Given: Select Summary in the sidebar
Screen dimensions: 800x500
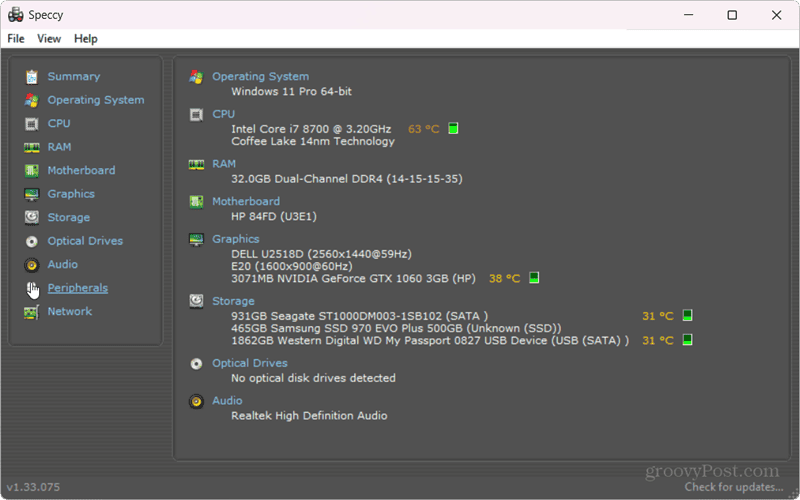Looking at the screenshot, I should coord(74,77).
